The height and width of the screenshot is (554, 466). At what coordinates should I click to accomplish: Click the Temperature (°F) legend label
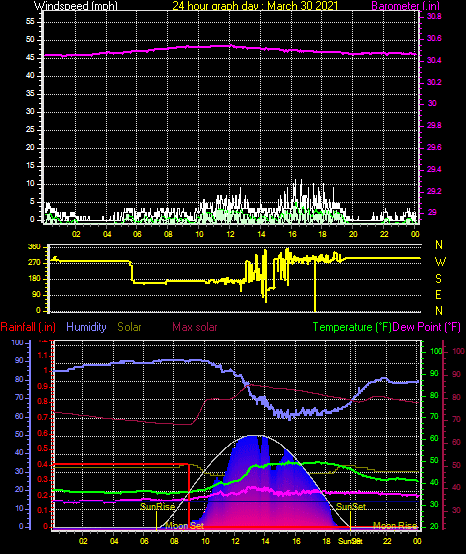(352, 327)
